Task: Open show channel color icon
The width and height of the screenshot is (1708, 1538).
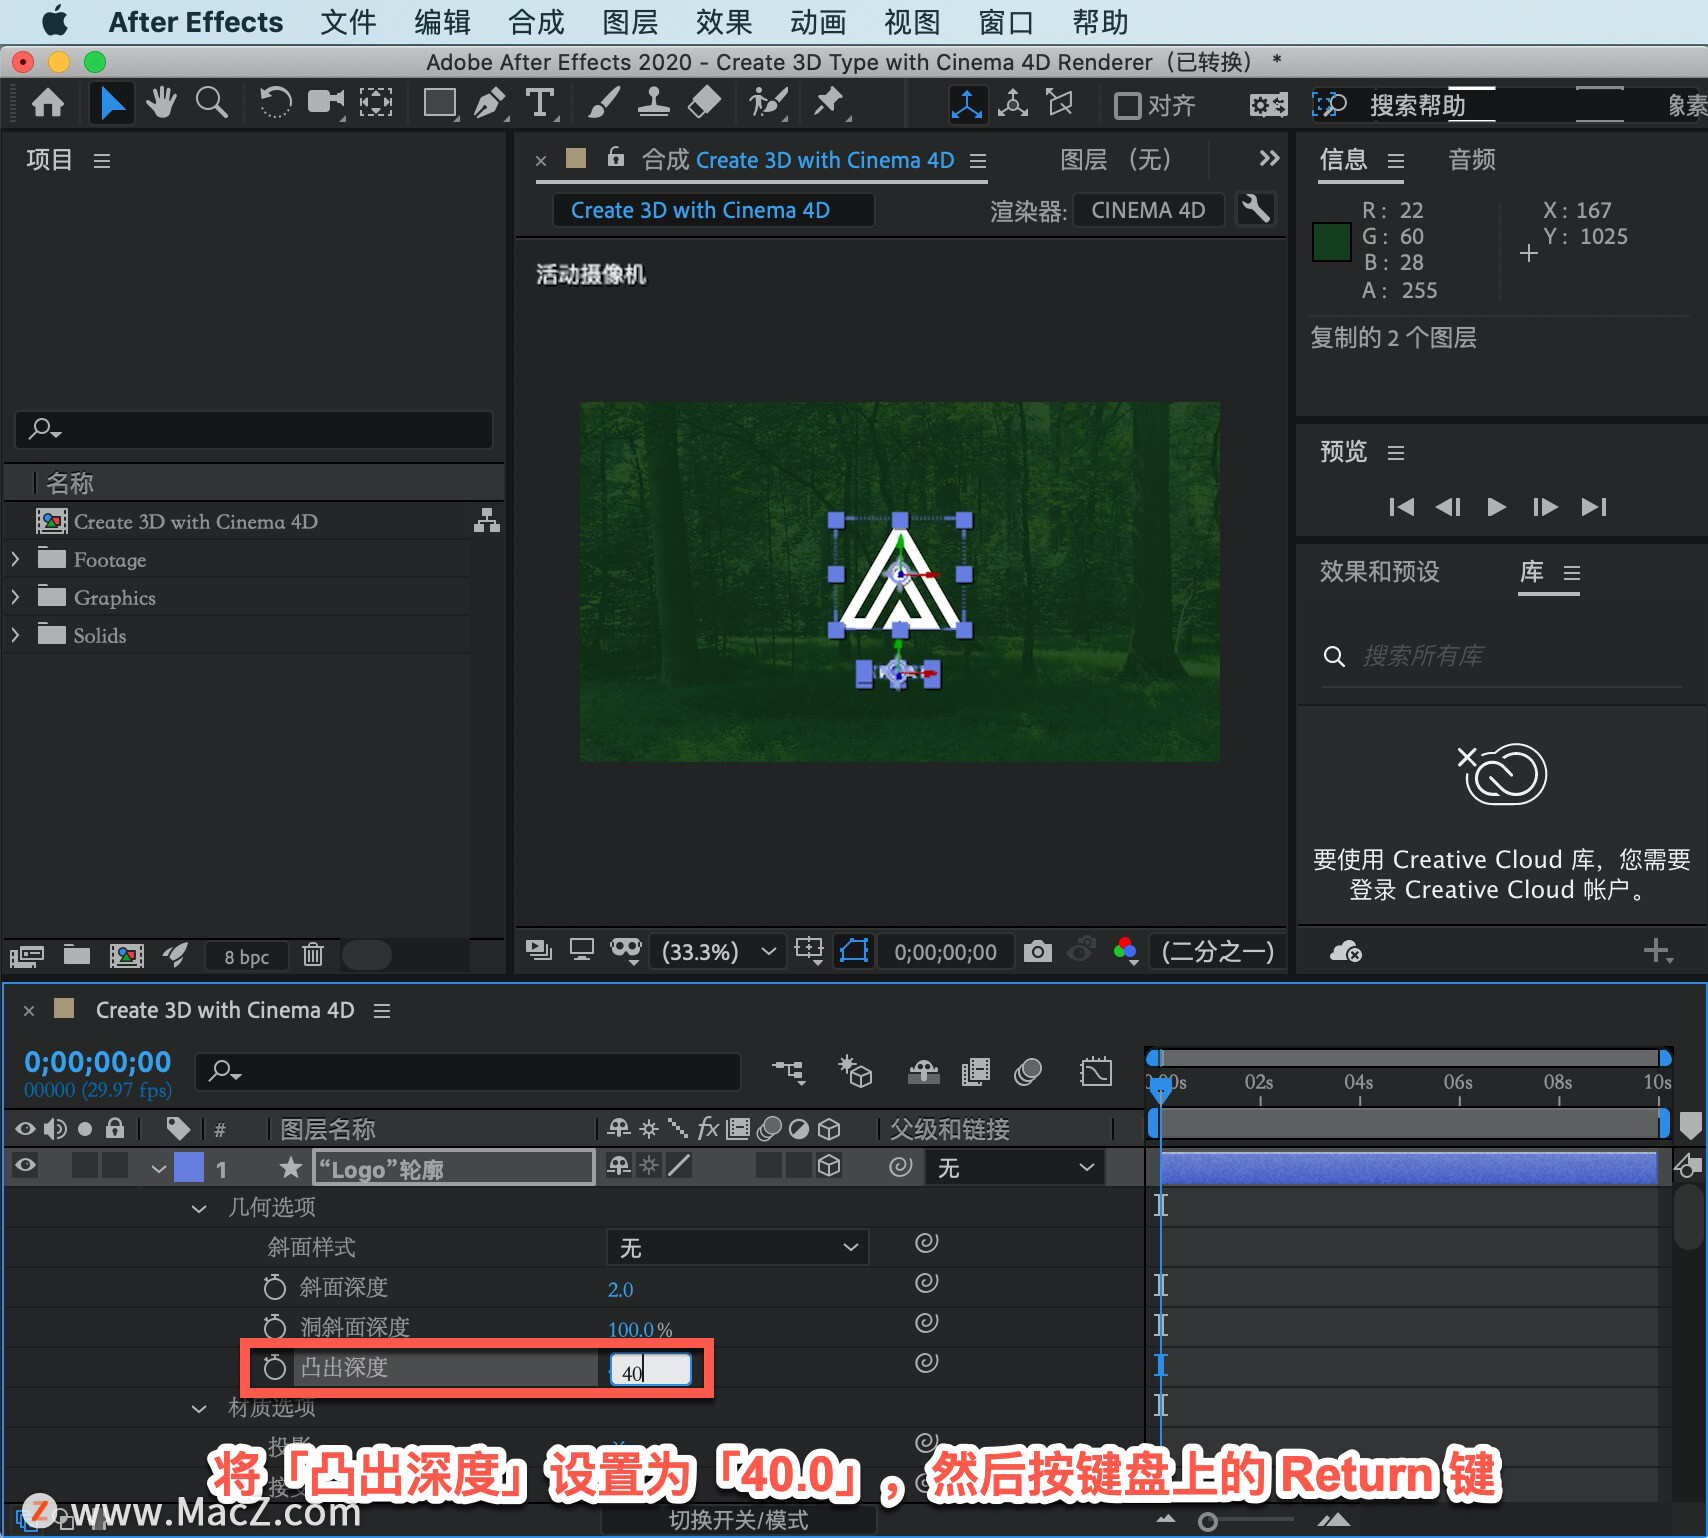Action: [1126, 951]
